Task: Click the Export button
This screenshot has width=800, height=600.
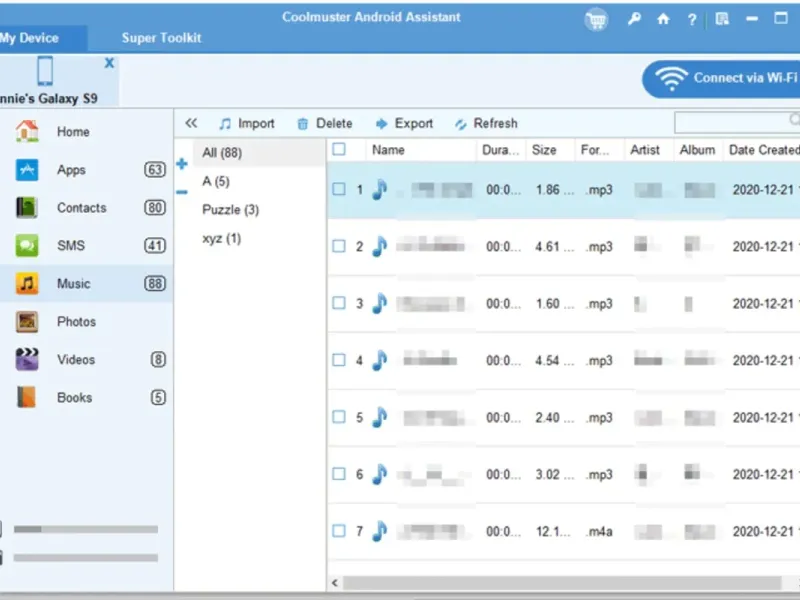Action: [404, 123]
